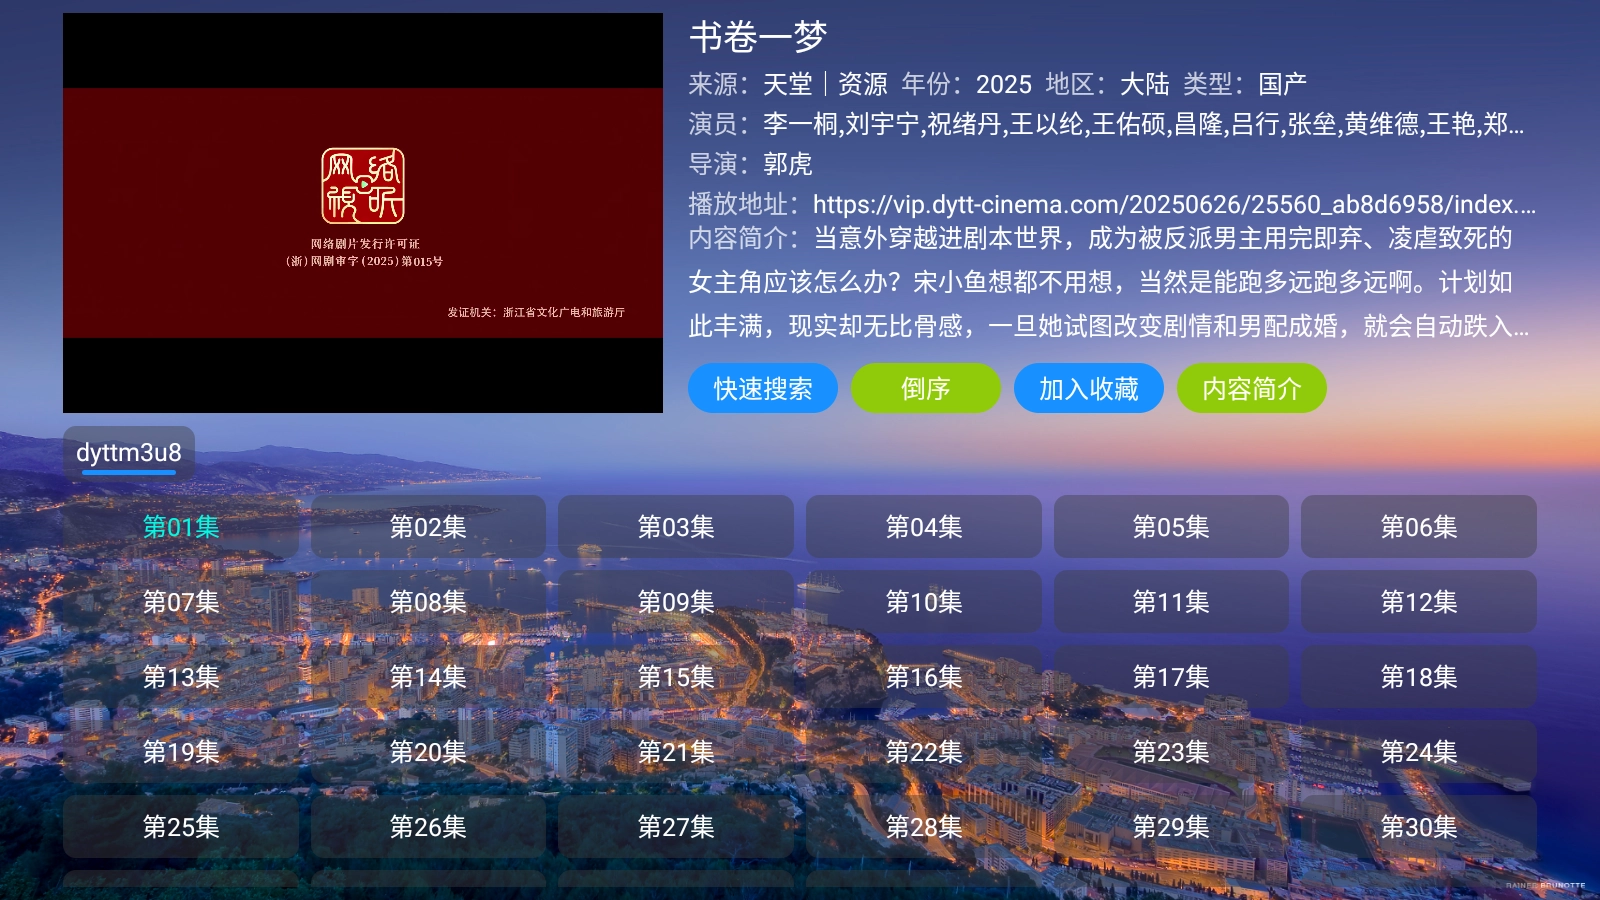Open the final visible episode 第30集
1600x900 pixels.
click(1419, 827)
